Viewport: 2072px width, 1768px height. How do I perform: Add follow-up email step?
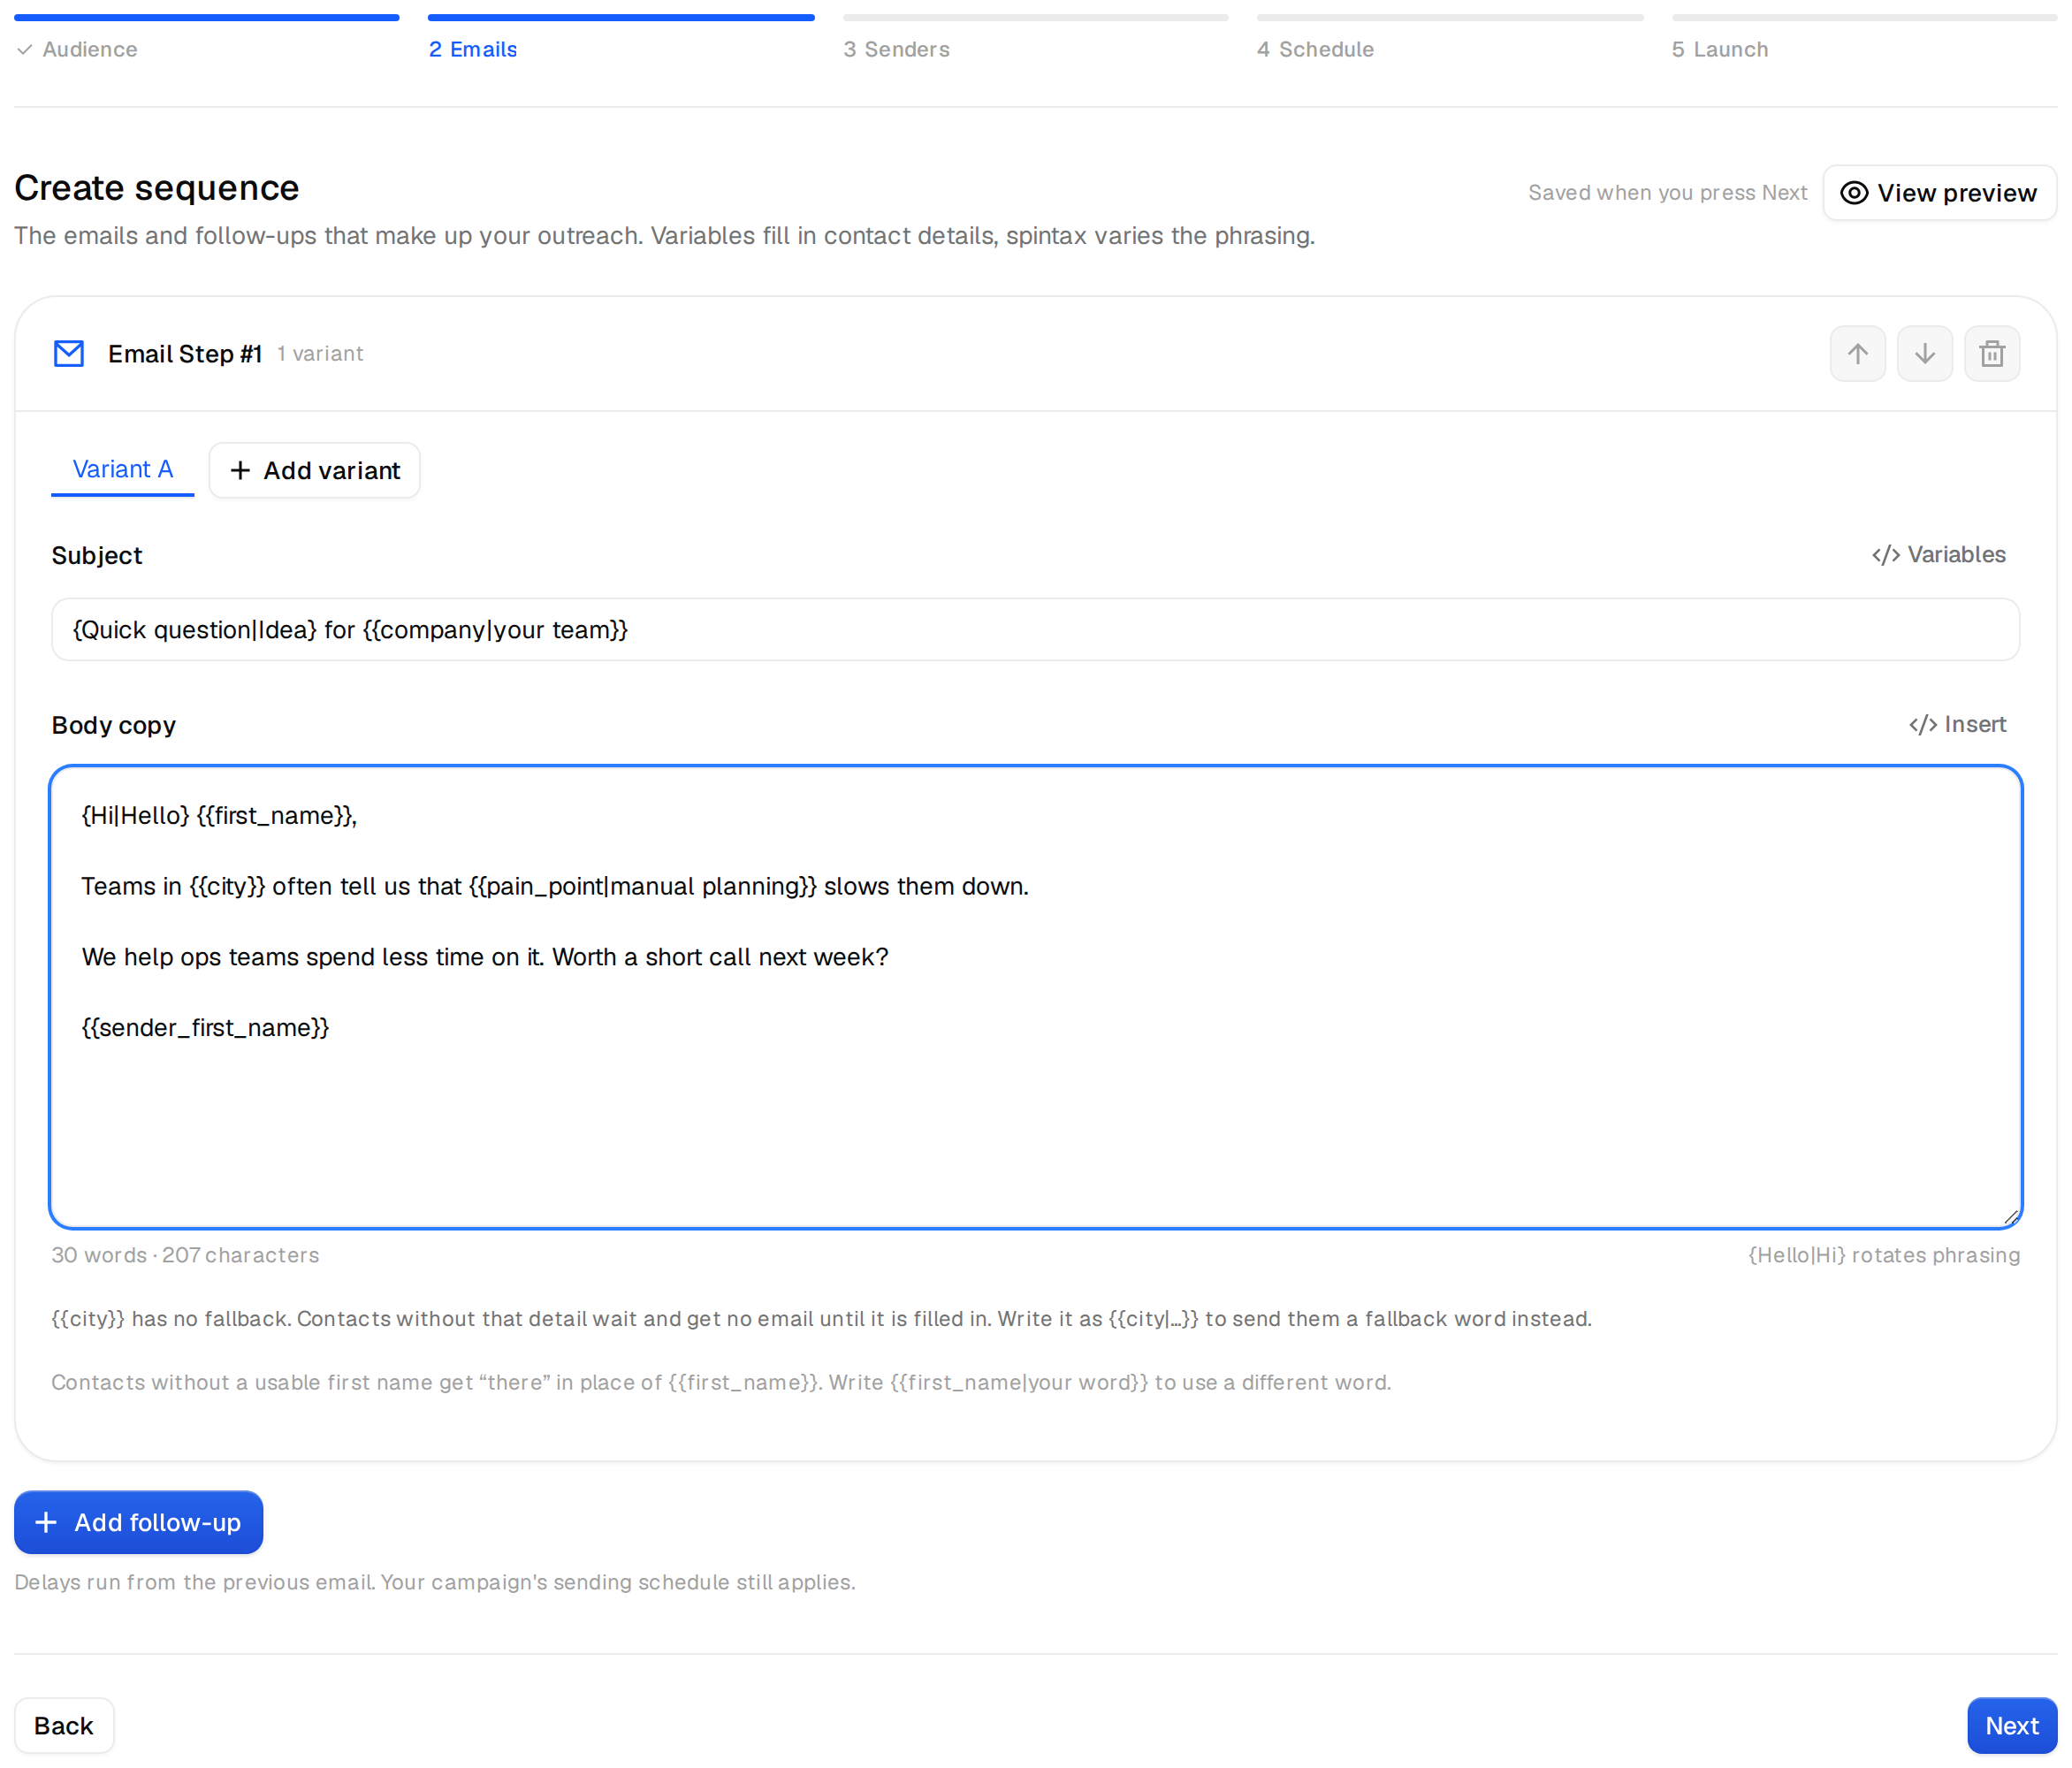coord(138,1522)
